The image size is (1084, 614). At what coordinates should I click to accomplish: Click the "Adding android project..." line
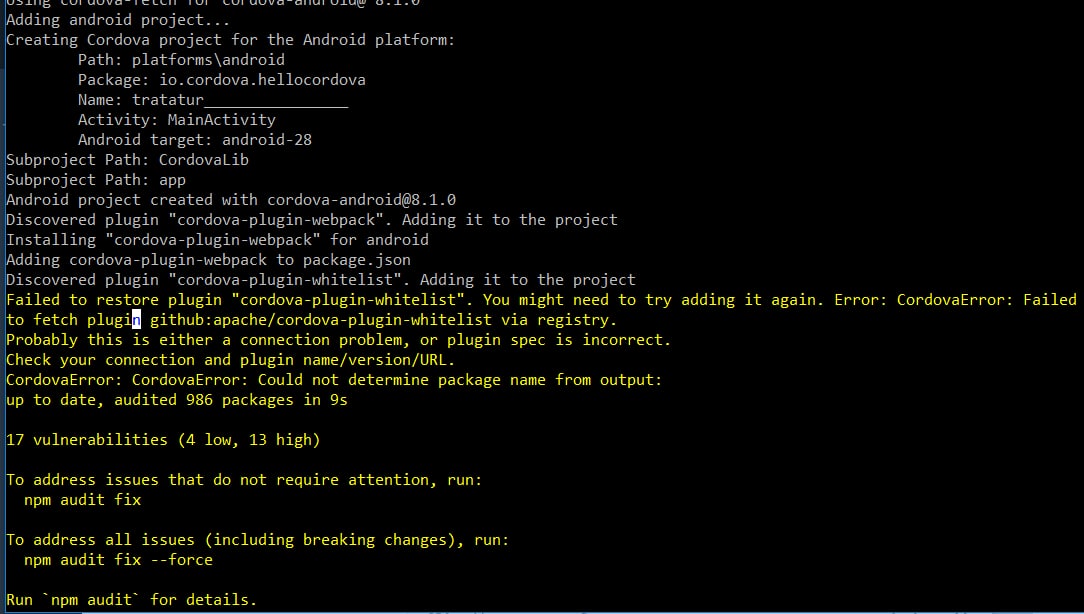118,20
